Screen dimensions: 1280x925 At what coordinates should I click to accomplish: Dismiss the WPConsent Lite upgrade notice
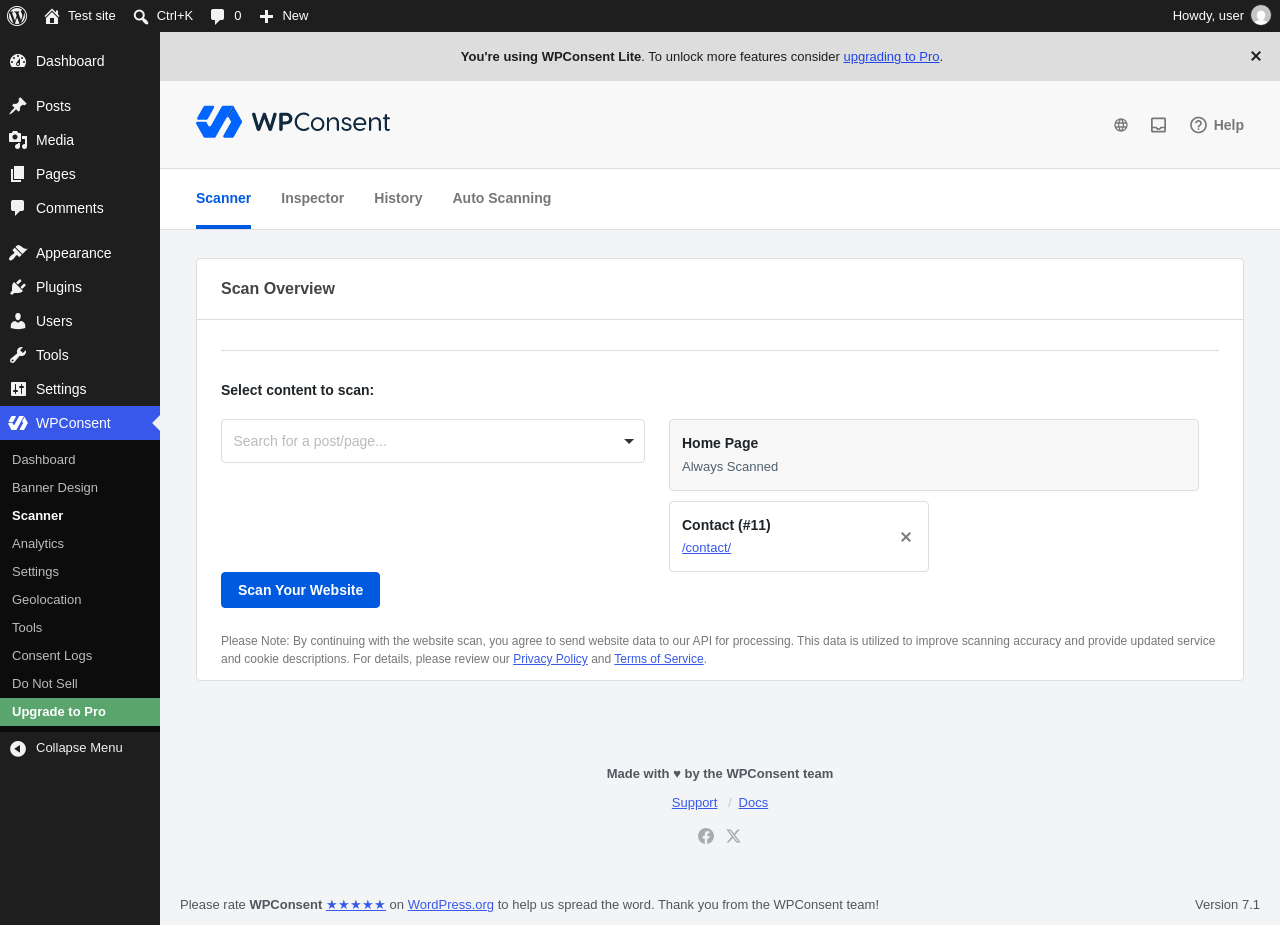pyautogui.click(x=1255, y=56)
